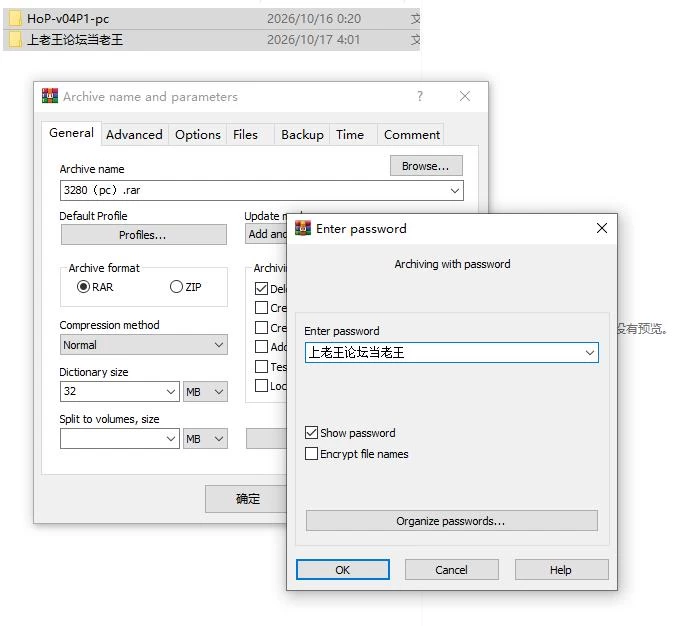The height and width of the screenshot is (626, 697).
Task: Close the Archive name and parameters dialog
Action: coord(465,96)
